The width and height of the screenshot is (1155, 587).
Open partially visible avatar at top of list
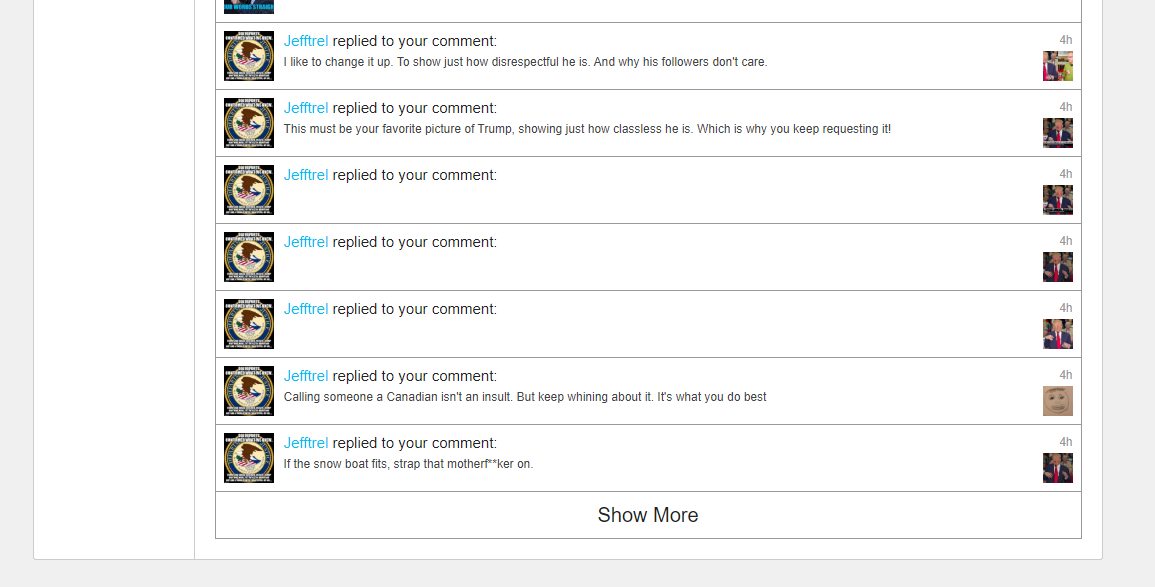(x=249, y=7)
